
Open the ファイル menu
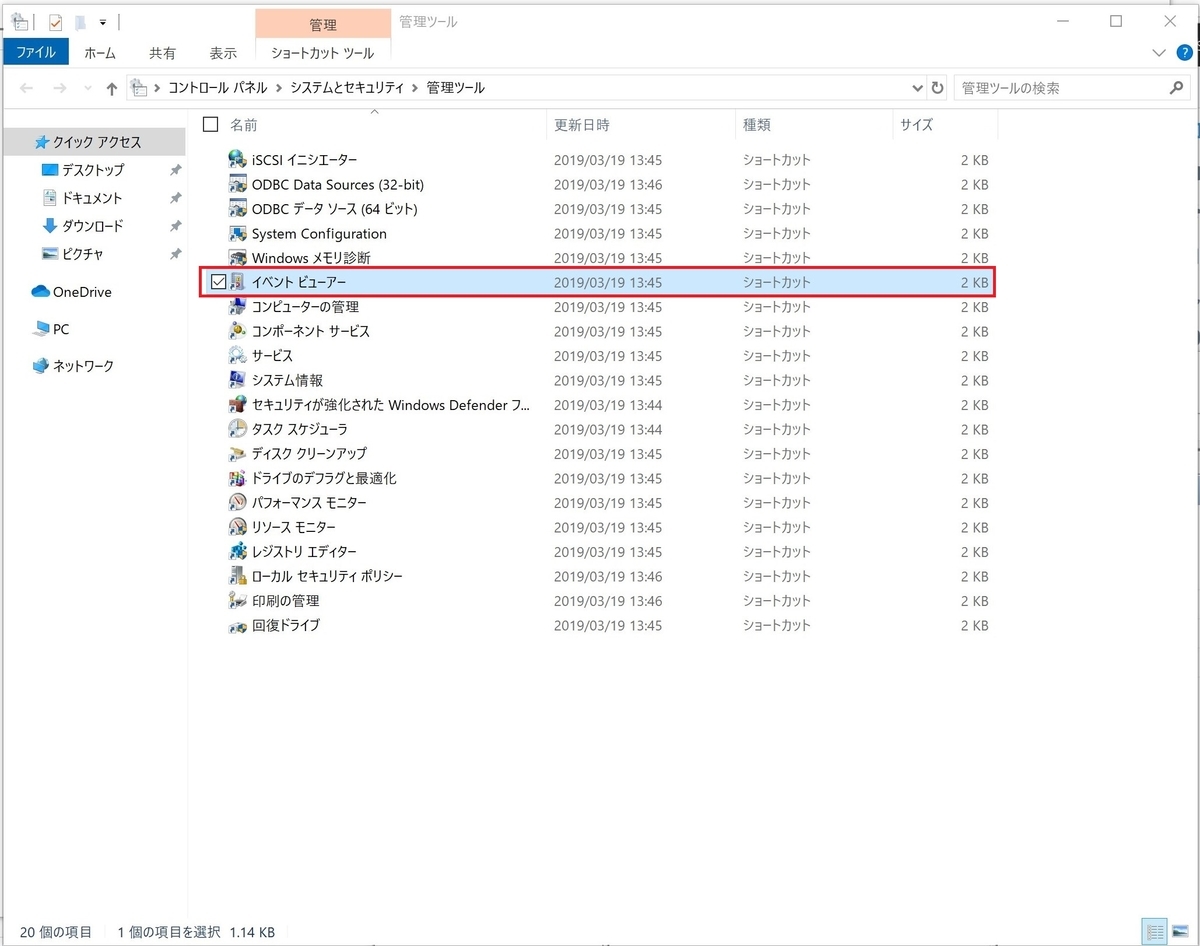tap(36, 53)
